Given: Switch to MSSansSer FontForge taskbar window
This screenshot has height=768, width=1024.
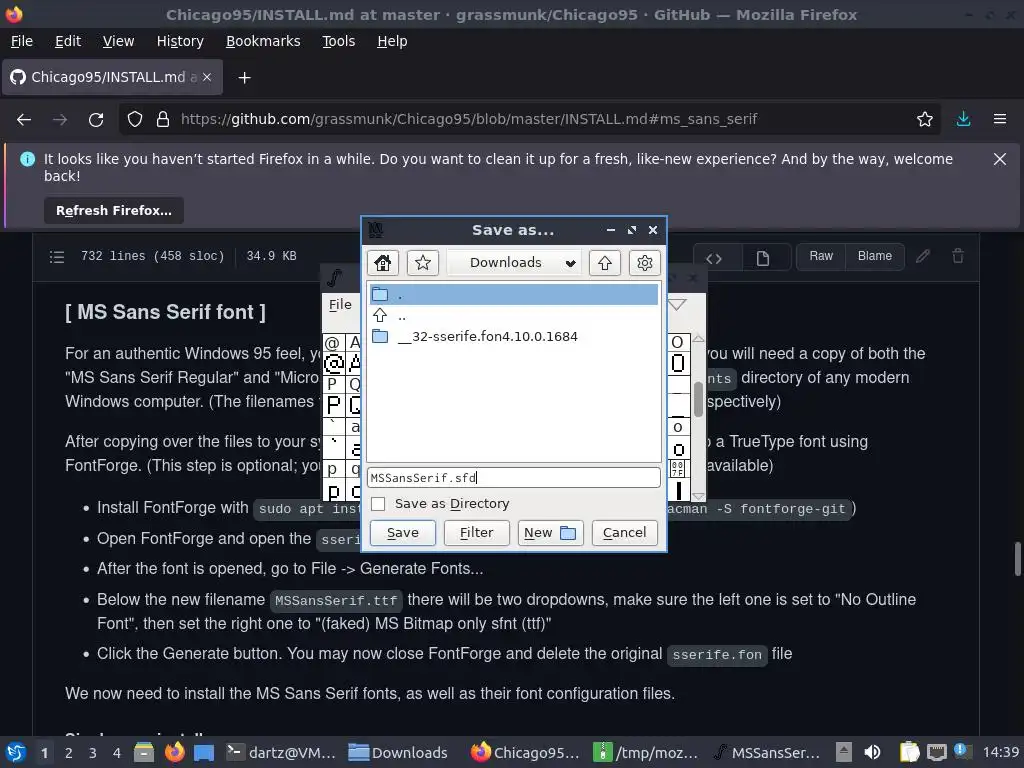Looking at the screenshot, I should coord(768,753).
